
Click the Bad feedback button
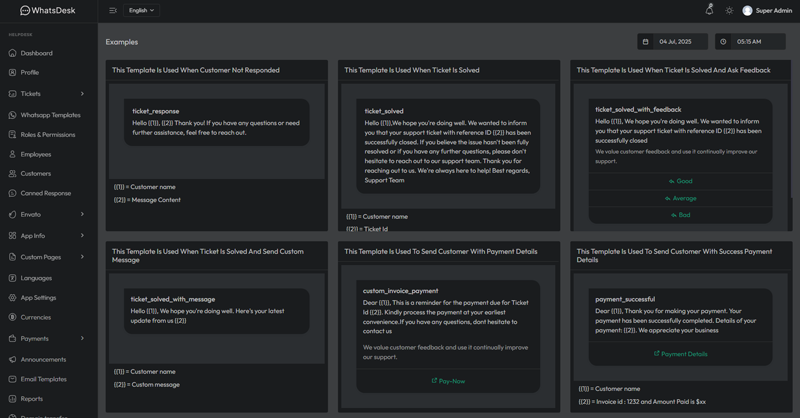pyautogui.click(x=680, y=215)
